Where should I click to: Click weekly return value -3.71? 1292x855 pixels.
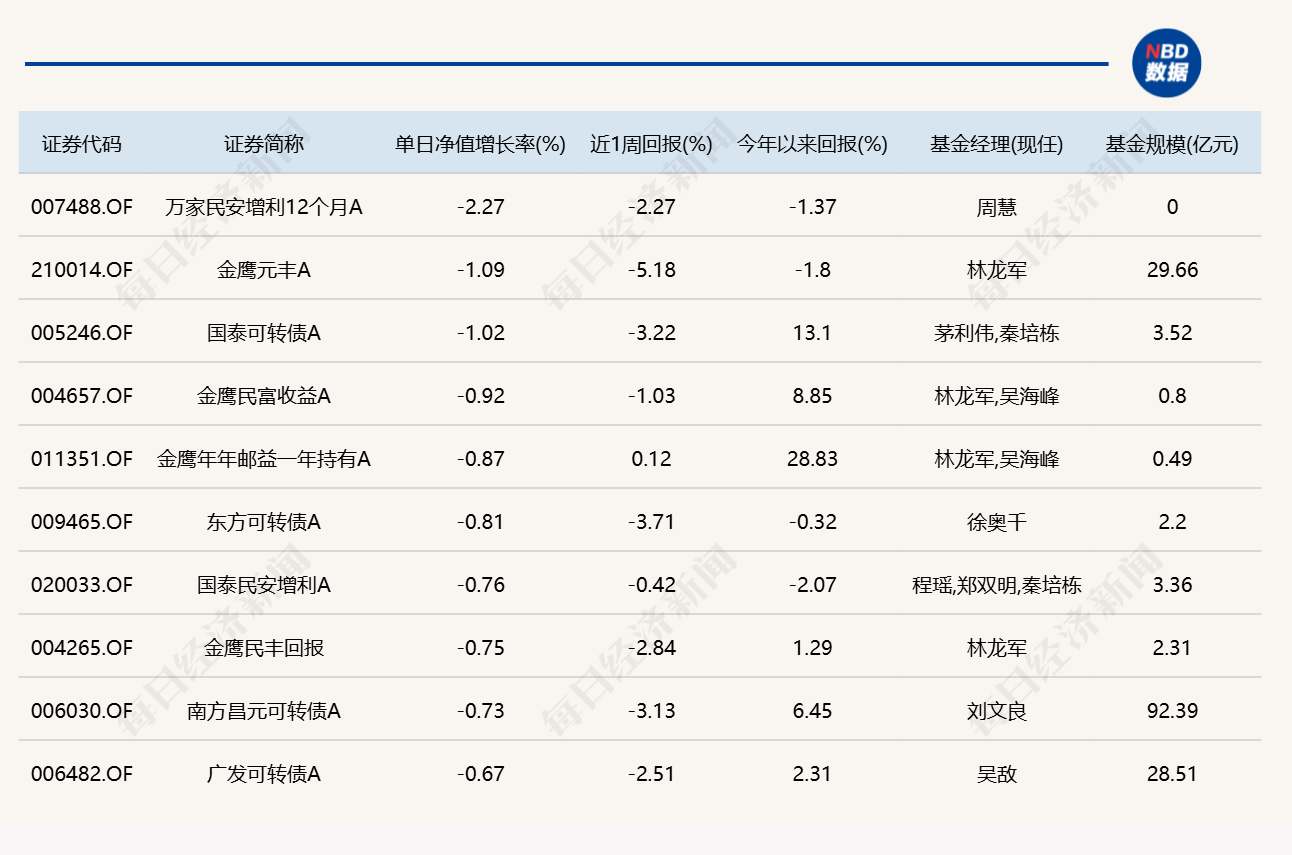652,522
